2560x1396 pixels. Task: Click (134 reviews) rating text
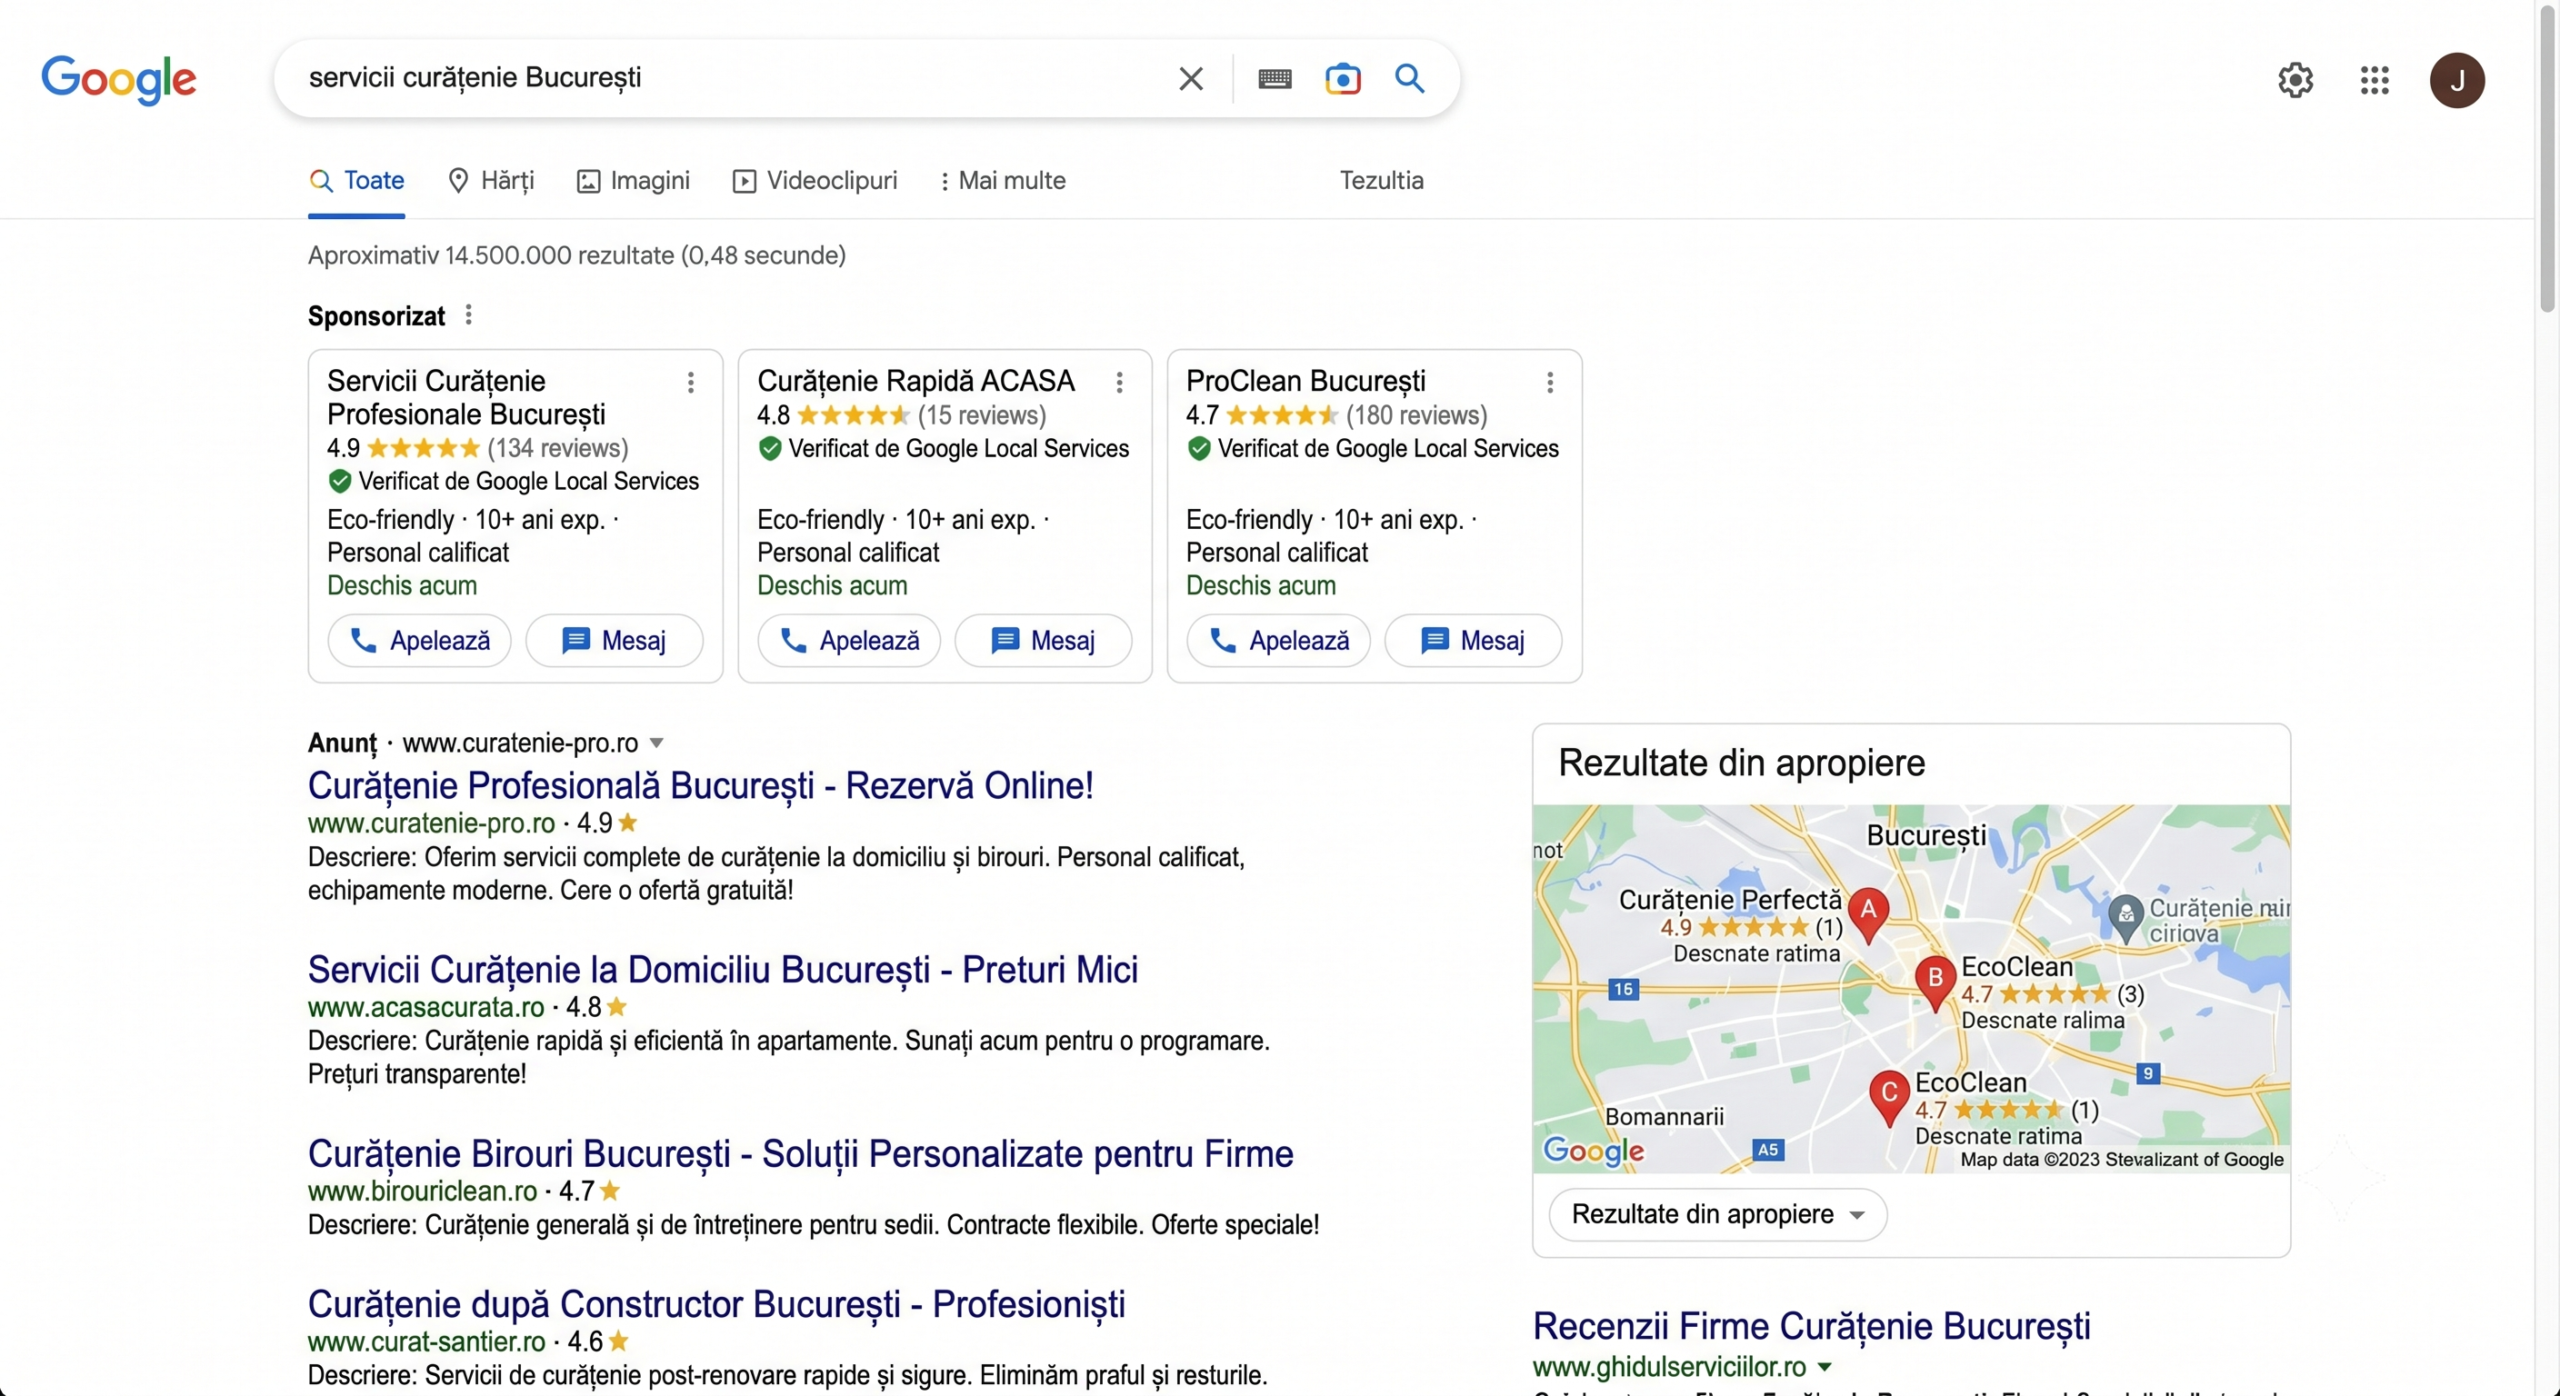pyautogui.click(x=558, y=448)
